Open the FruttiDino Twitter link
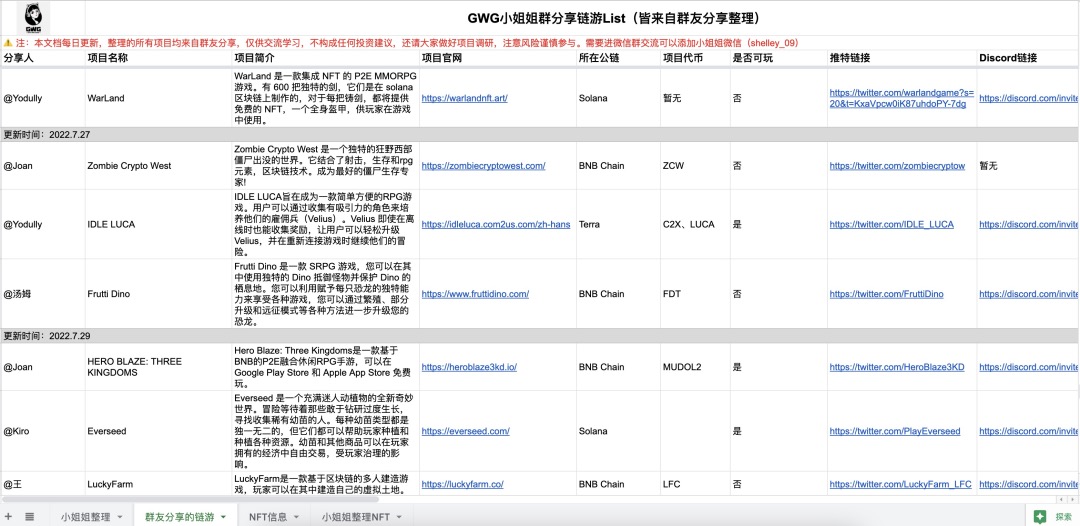 coord(886,294)
